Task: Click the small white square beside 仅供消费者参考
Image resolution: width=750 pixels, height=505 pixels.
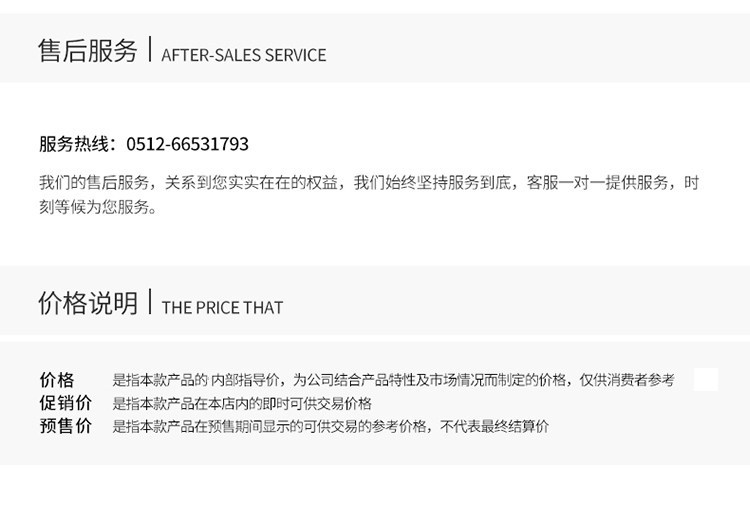Action: click(706, 380)
